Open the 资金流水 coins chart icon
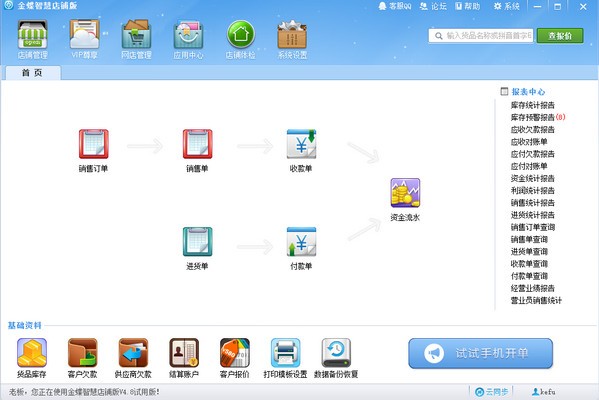 (405, 193)
